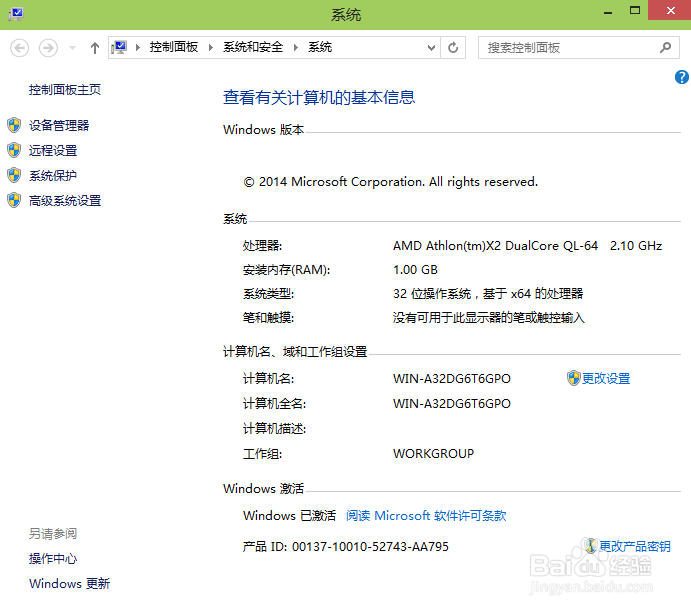Click the magnifier search icon

(x=665, y=48)
